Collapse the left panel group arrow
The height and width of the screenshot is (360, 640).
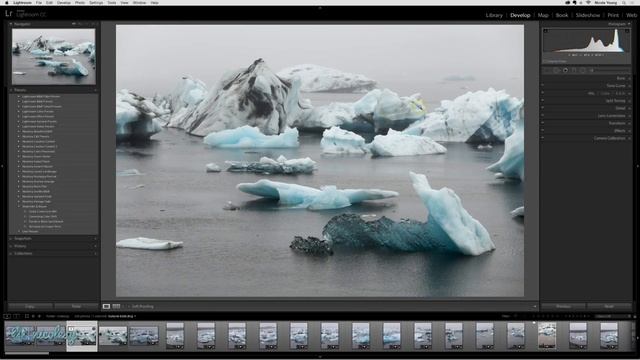(x=2, y=166)
